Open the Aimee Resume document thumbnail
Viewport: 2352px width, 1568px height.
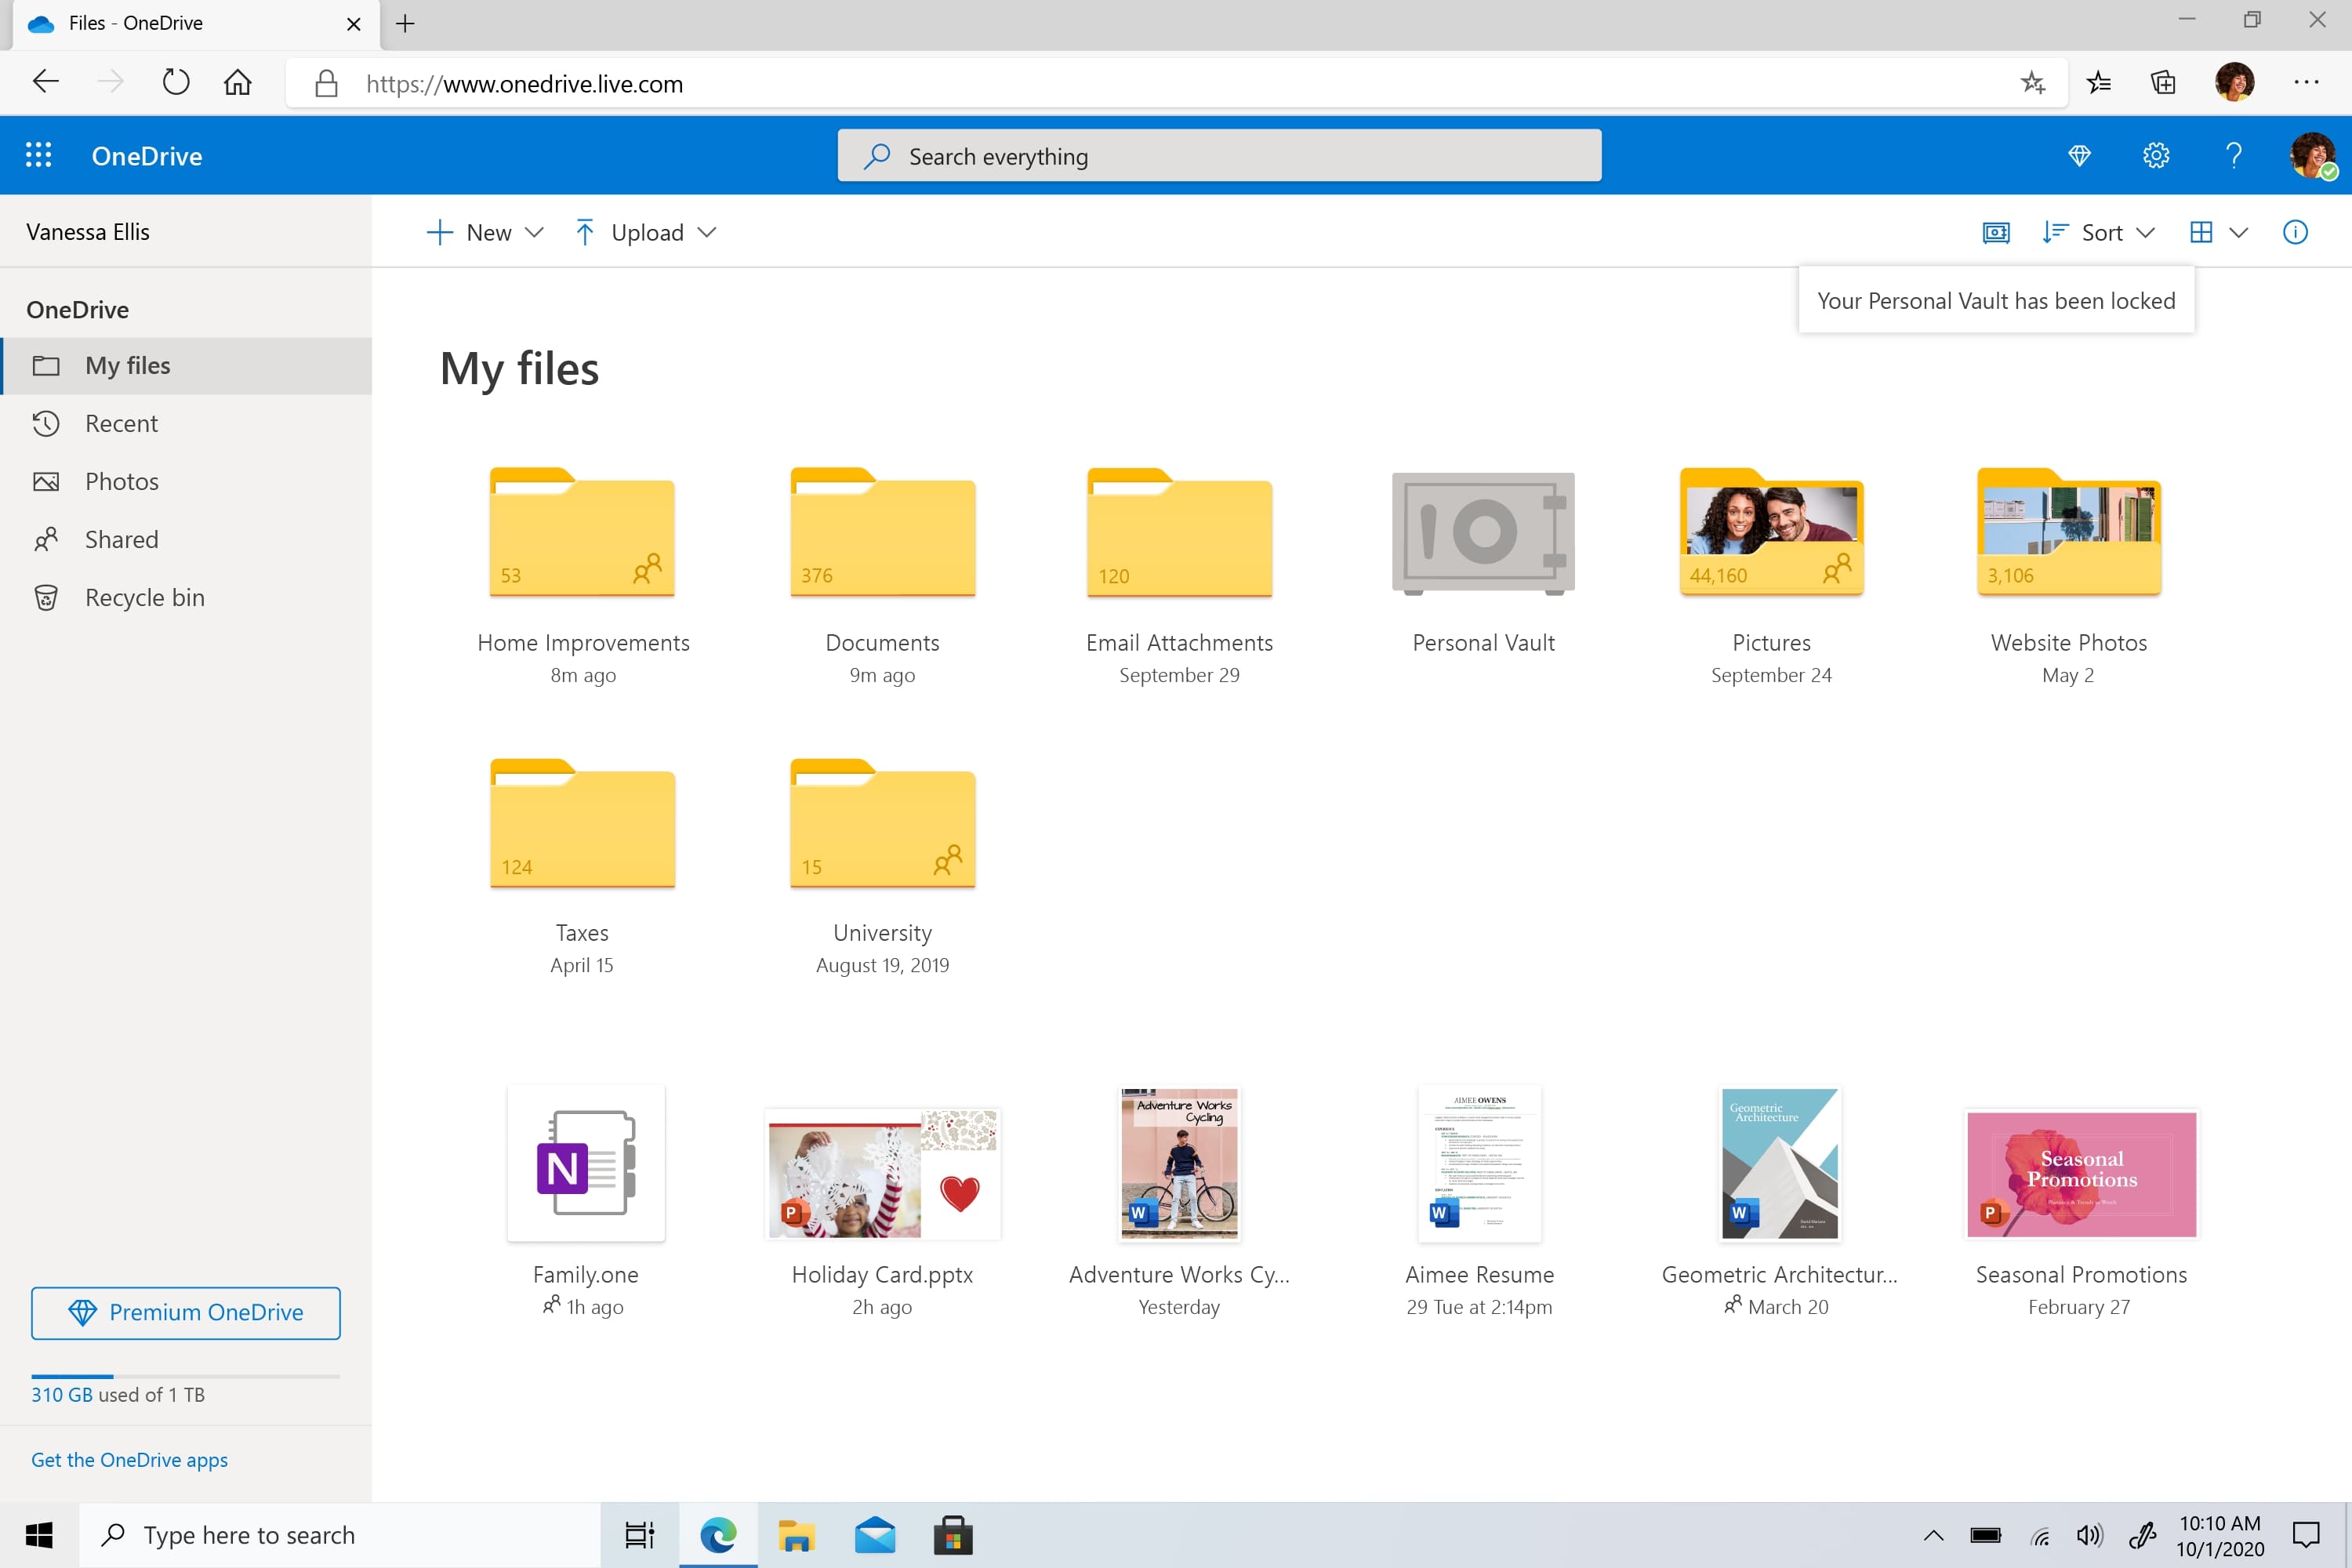coord(1479,1163)
